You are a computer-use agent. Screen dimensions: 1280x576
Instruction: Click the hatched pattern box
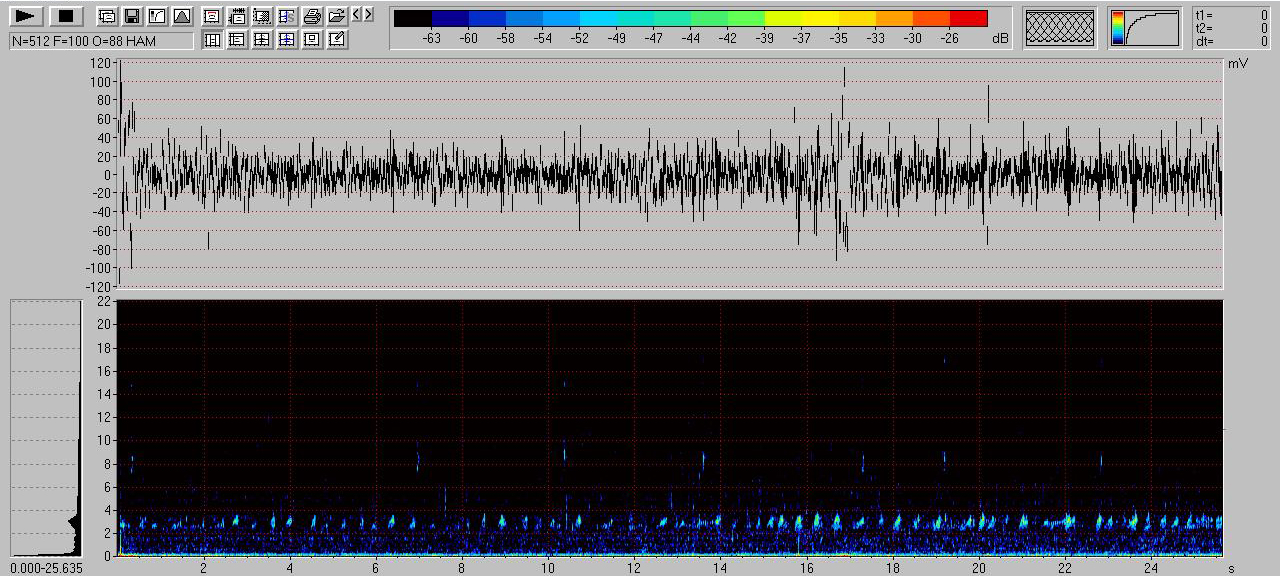coord(1061,28)
